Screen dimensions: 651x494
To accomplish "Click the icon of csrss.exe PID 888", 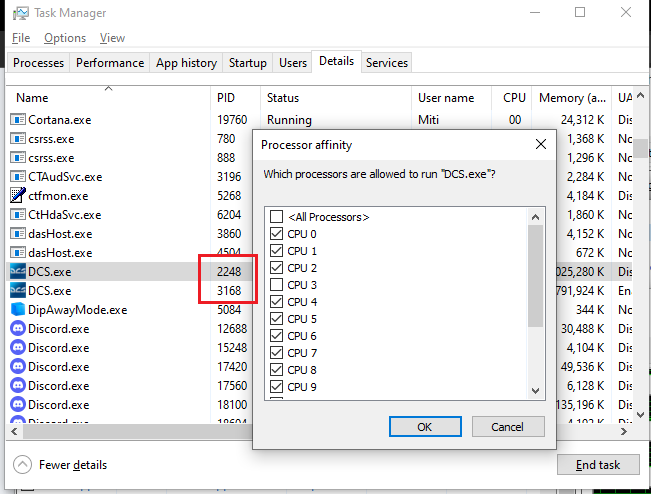I will [x=18, y=158].
